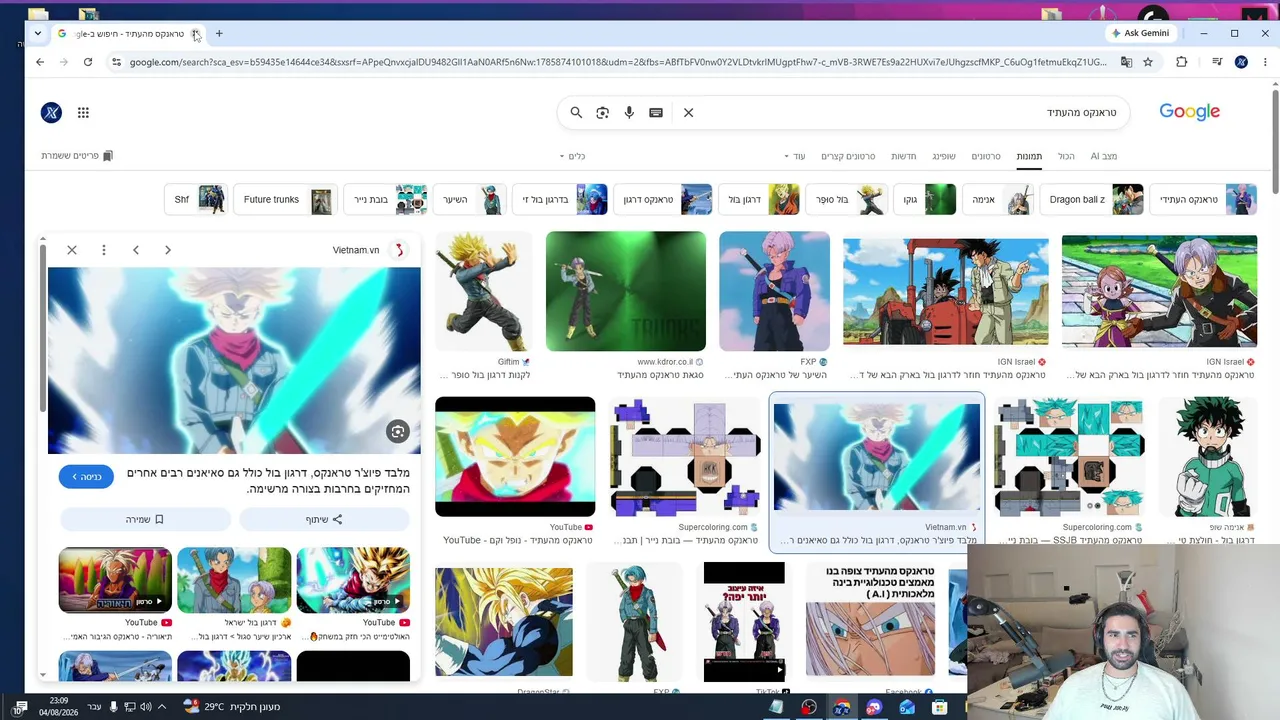Open the Chrome profile avatar in the toolbar
This screenshot has height=720, width=1280.
pos(1241,62)
